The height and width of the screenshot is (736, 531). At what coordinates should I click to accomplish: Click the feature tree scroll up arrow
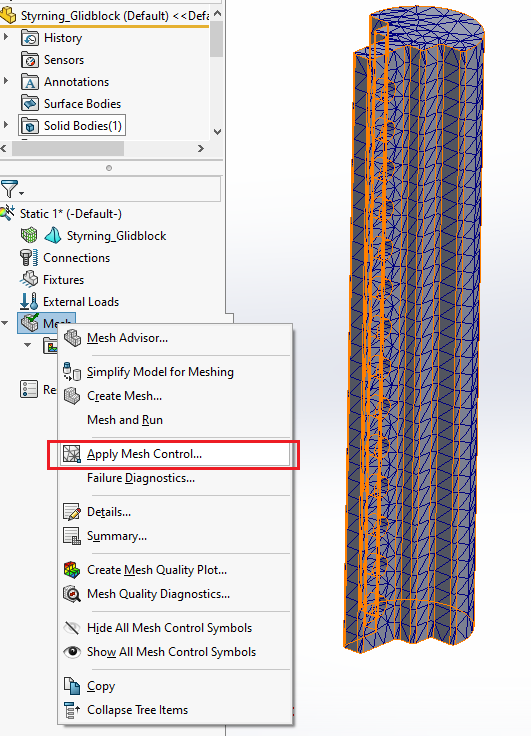click(x=217, y=14)
